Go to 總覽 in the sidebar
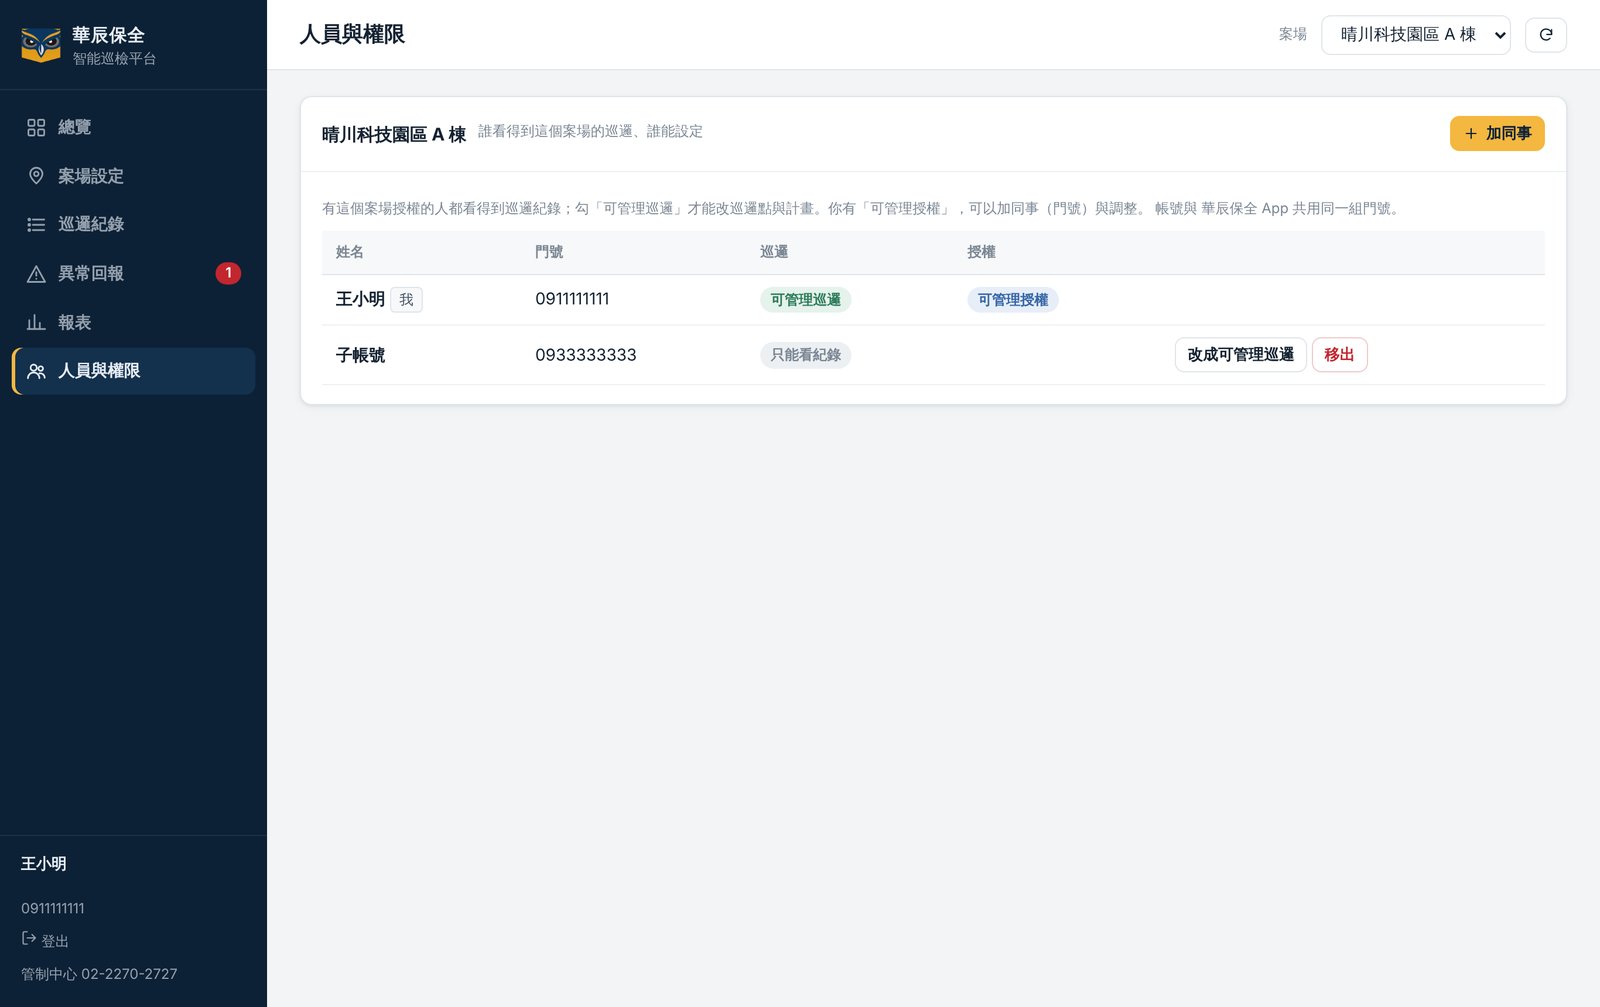1600x1007 pixels. 133,127
